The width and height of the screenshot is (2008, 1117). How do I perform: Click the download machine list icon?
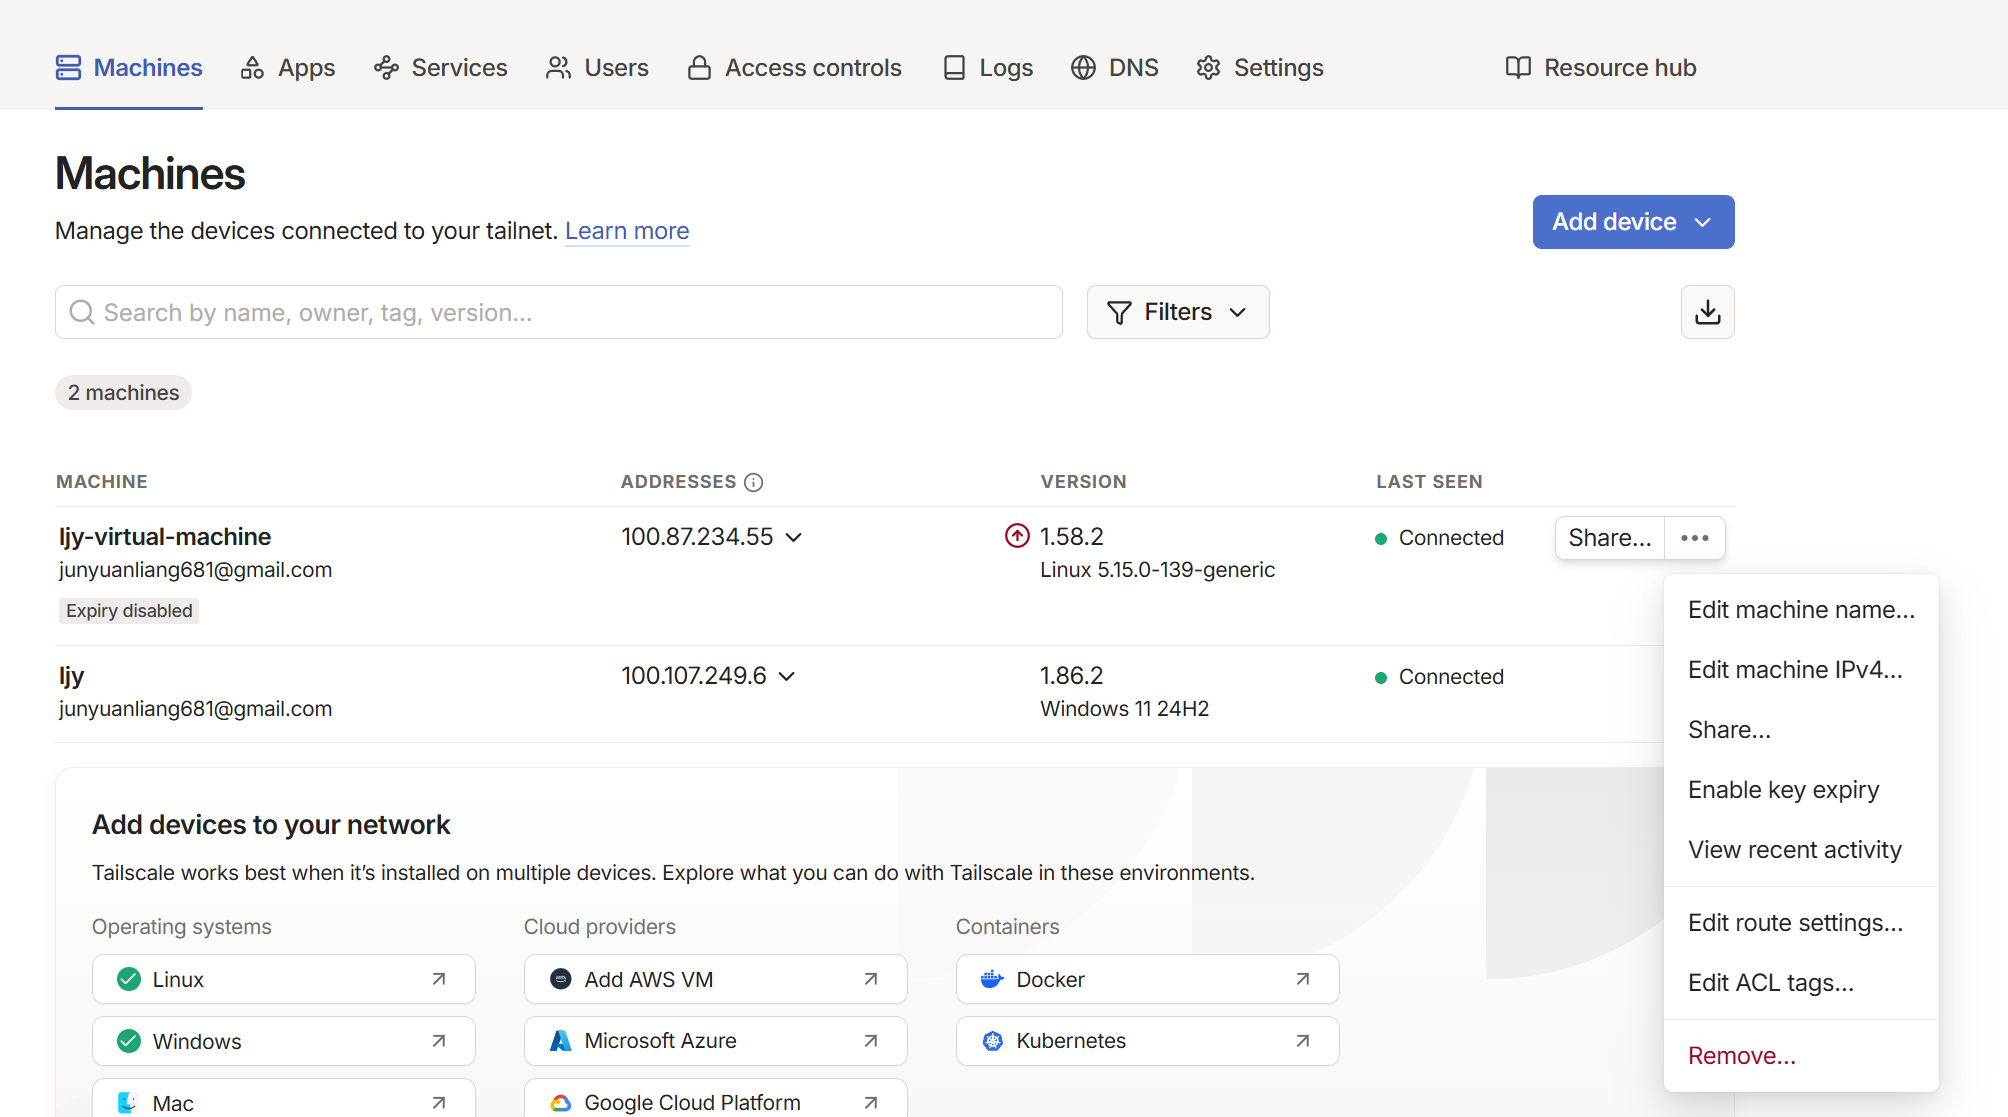click(1708, 312)
